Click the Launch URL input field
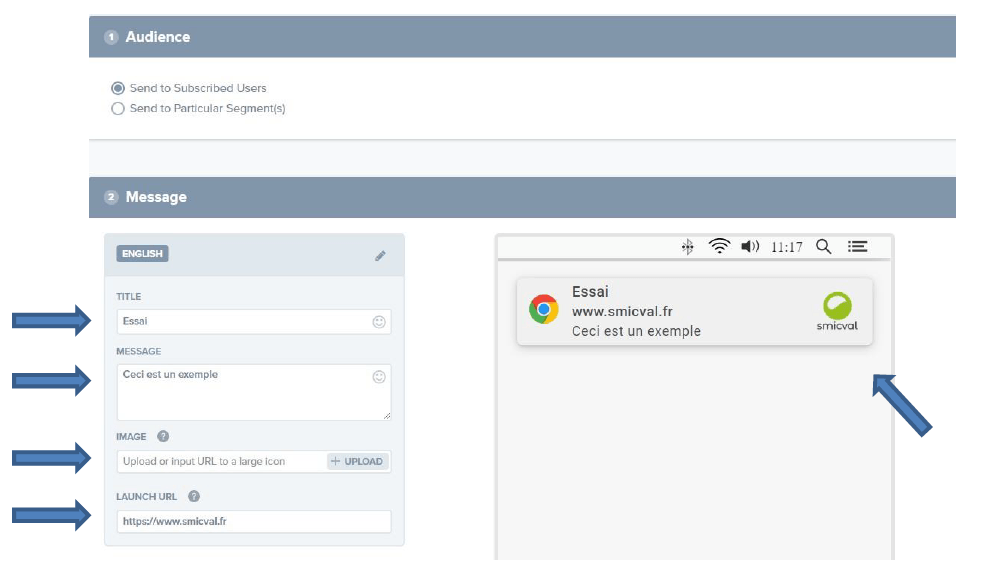989x581 pixels. point(253,521)
